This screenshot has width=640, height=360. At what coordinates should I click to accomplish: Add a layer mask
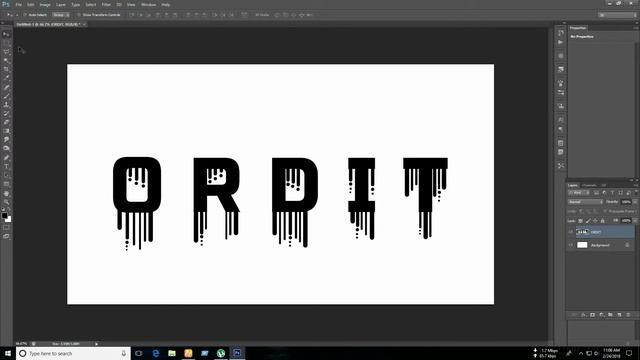click(592, 315)
